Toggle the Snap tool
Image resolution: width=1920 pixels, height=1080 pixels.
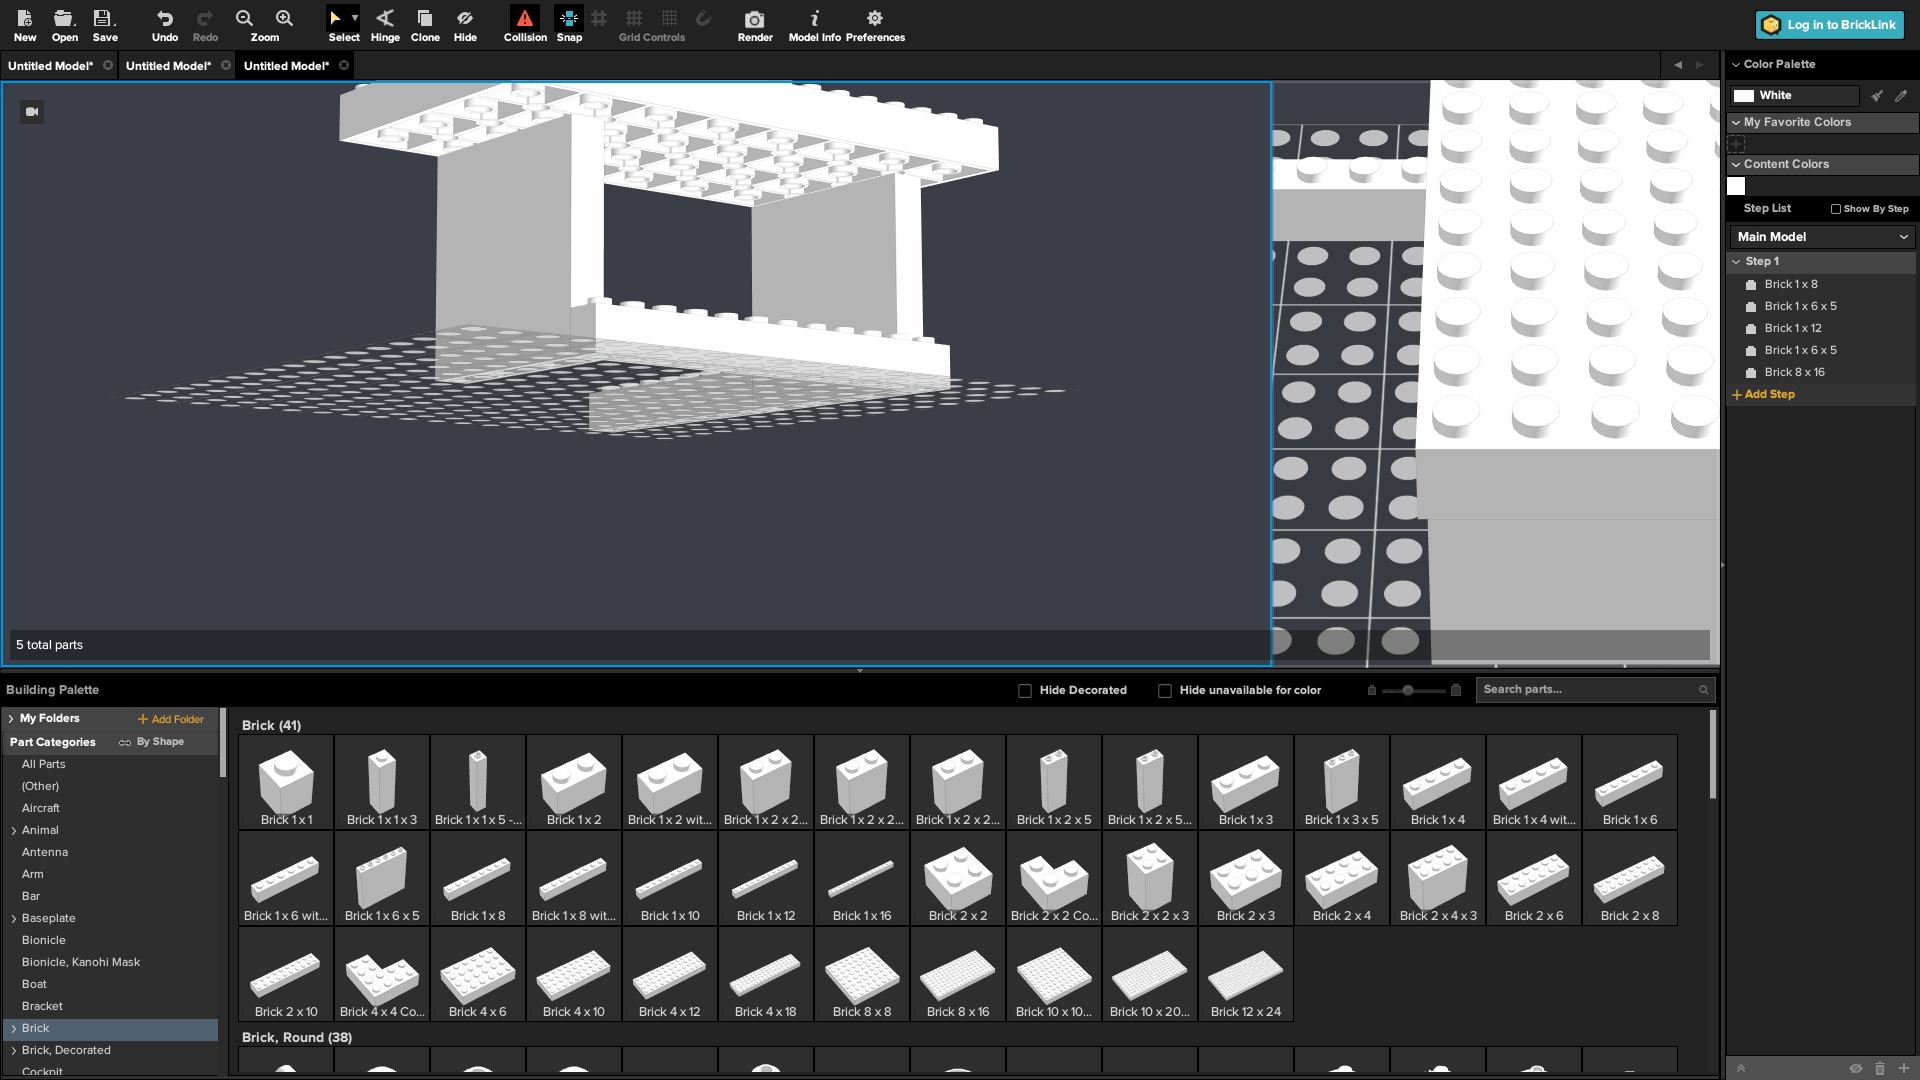click(x=569, y=25)
